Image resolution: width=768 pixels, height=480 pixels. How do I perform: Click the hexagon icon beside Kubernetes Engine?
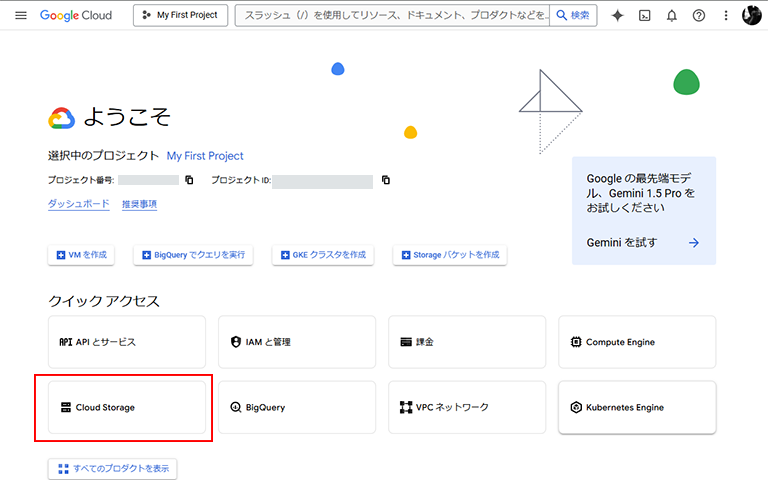576,408
